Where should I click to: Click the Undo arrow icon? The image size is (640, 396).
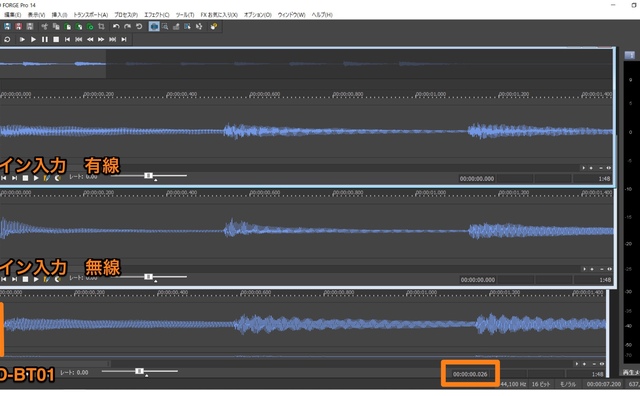[x=116, y=27]
